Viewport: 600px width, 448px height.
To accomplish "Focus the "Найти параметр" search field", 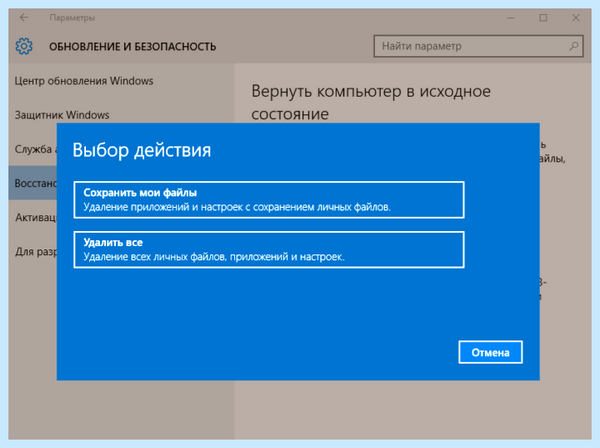I will (478, 46).
